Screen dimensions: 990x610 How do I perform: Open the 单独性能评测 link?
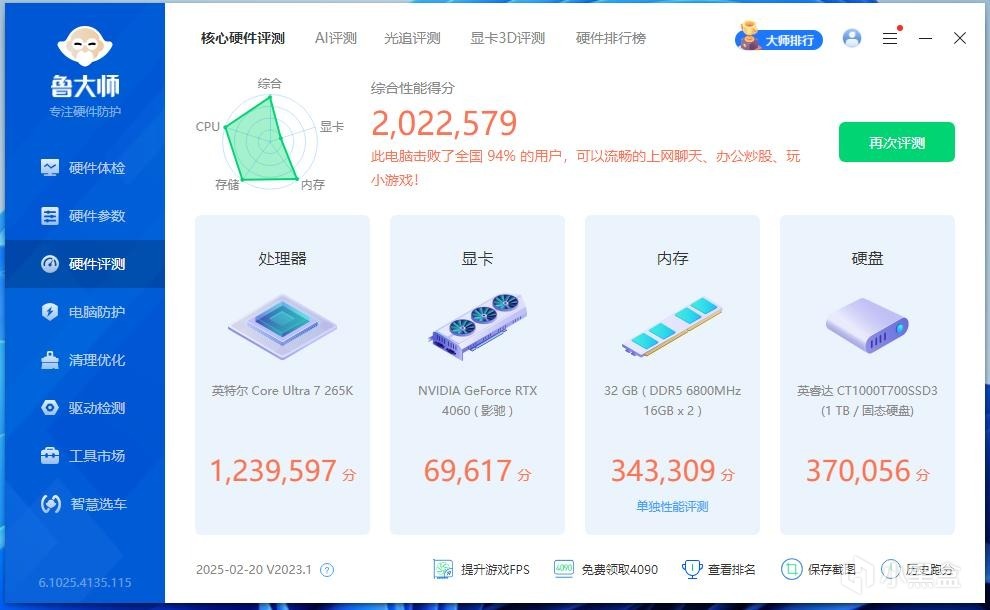(672, 506)
